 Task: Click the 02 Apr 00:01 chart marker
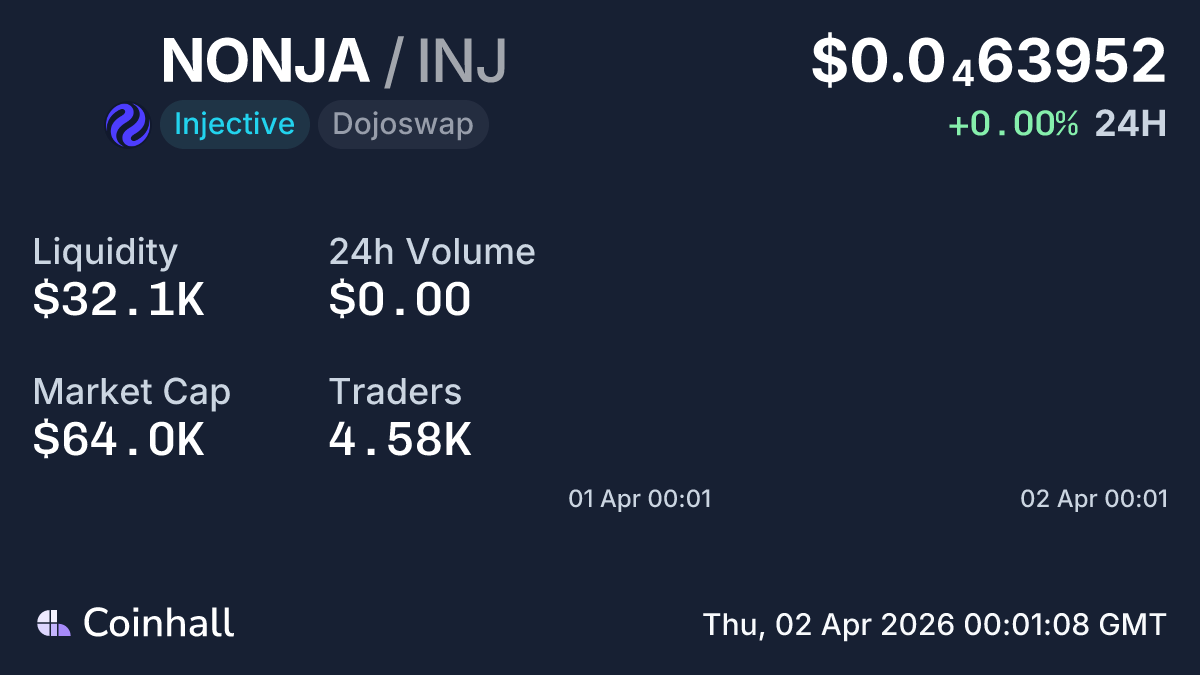(x=1094, y=498)
